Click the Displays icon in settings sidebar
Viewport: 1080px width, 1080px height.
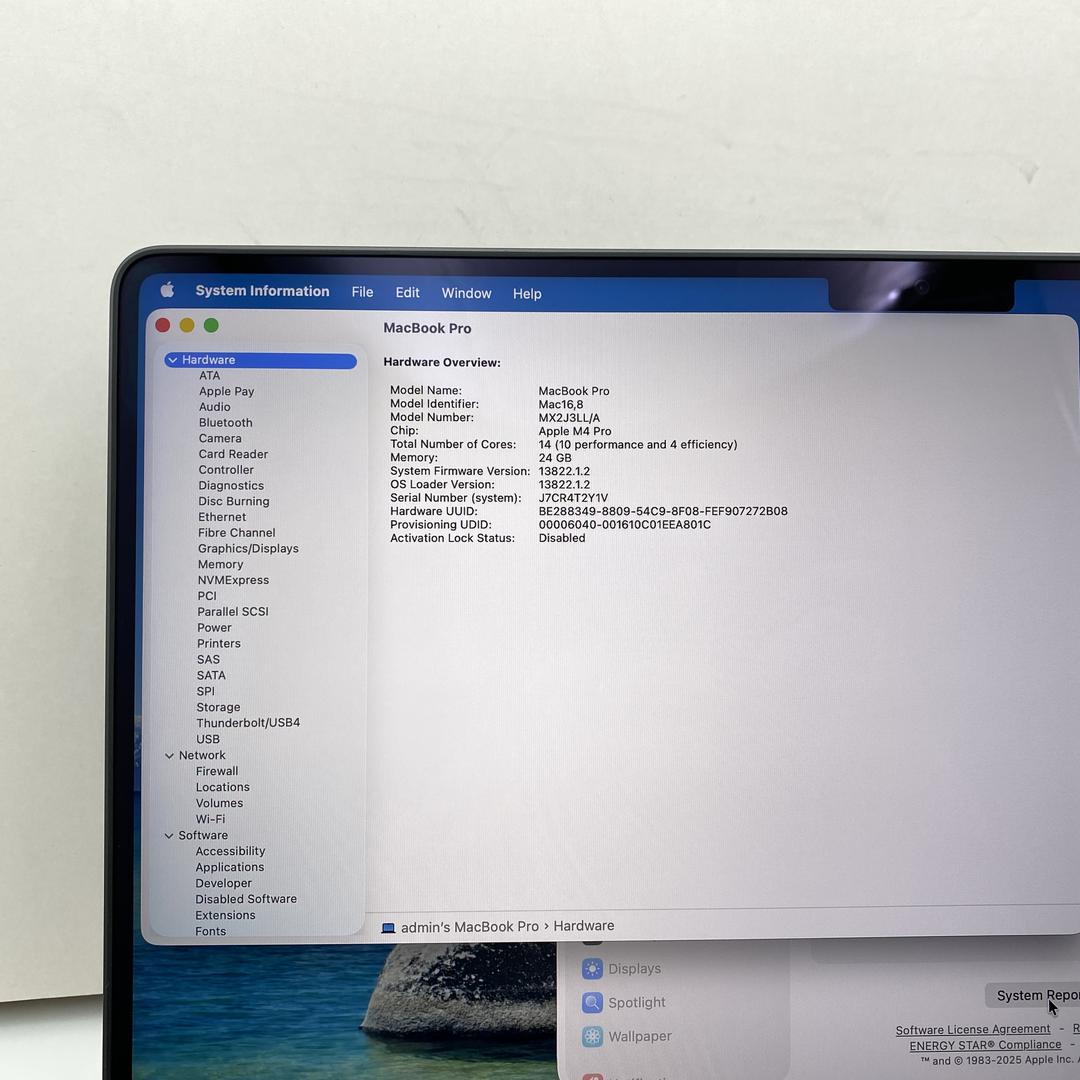(x=593, y=968)
